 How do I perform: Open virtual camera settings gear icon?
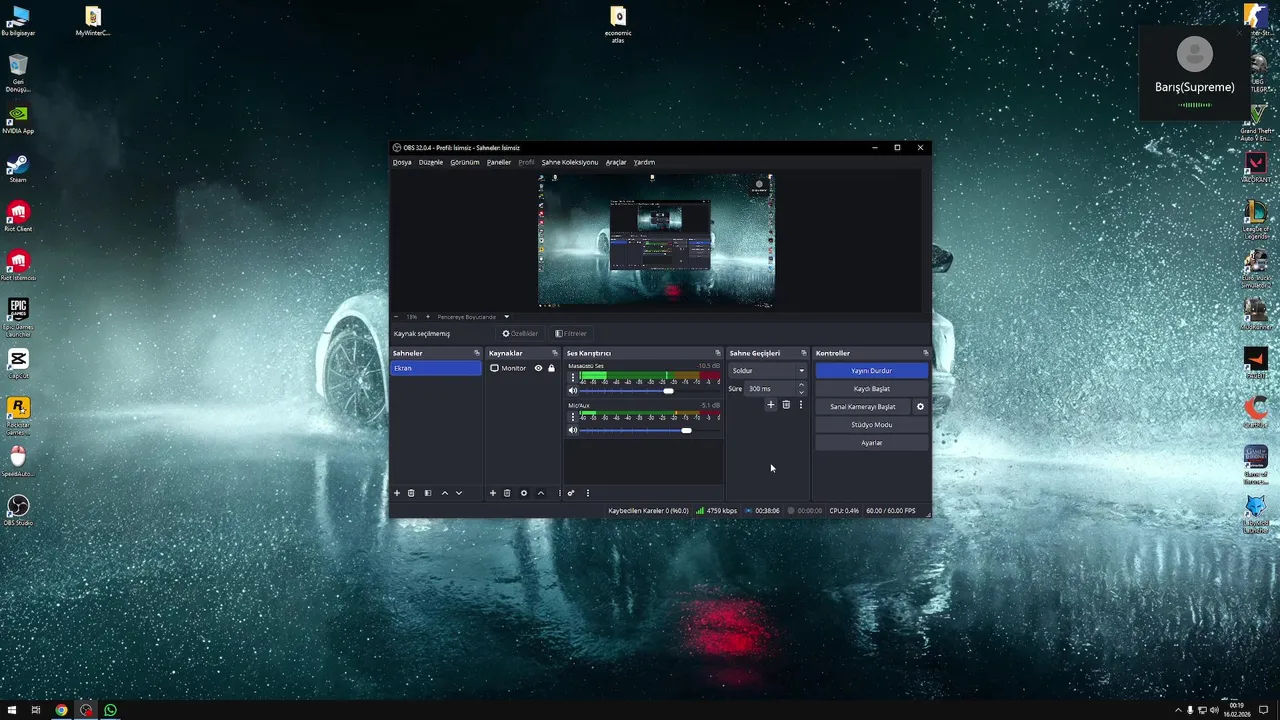tap(920, 407)
